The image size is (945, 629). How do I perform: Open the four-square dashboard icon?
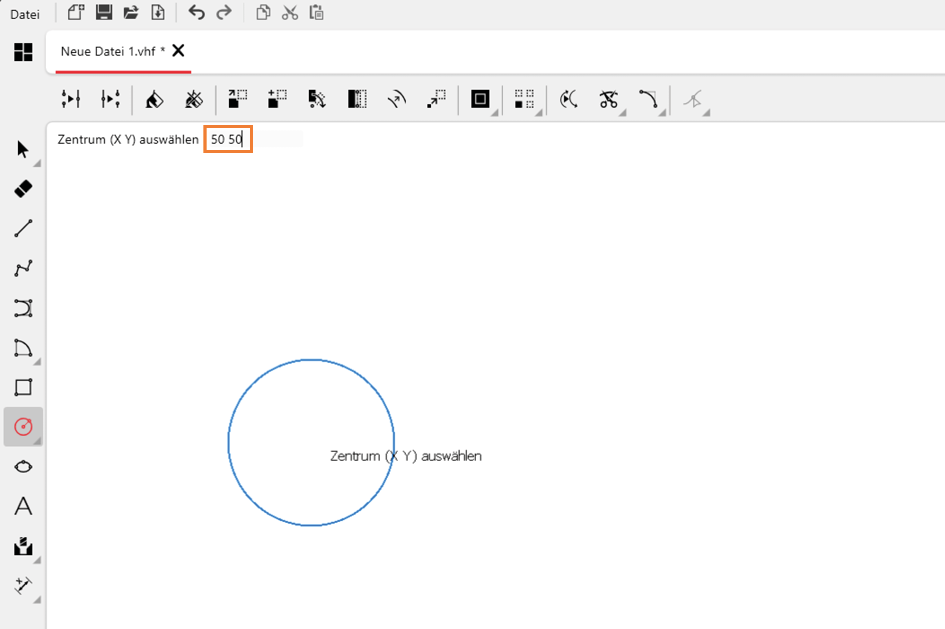pos(23,52)
